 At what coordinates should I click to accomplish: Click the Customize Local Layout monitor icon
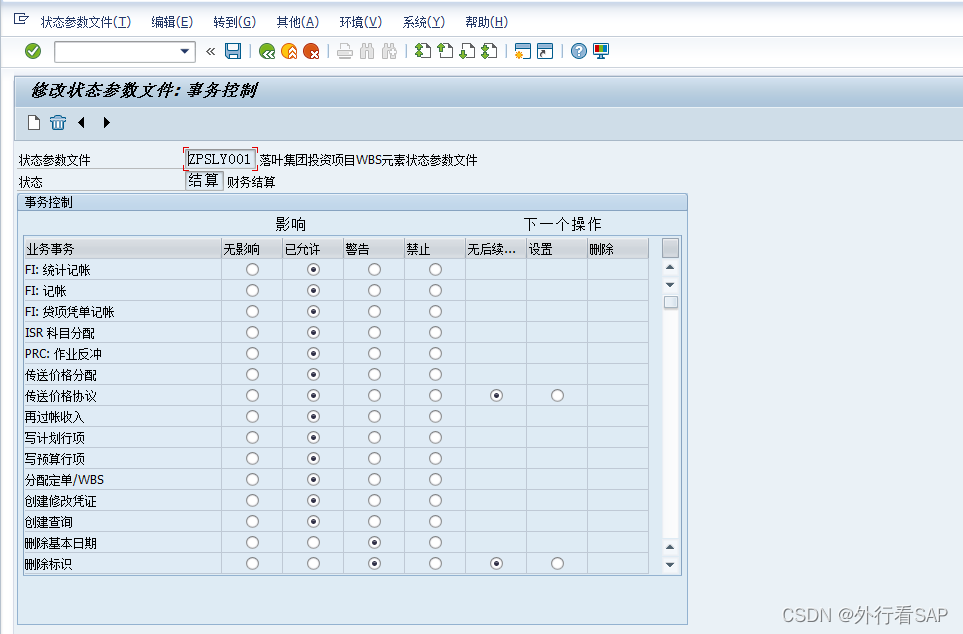(x=601, y=51)
